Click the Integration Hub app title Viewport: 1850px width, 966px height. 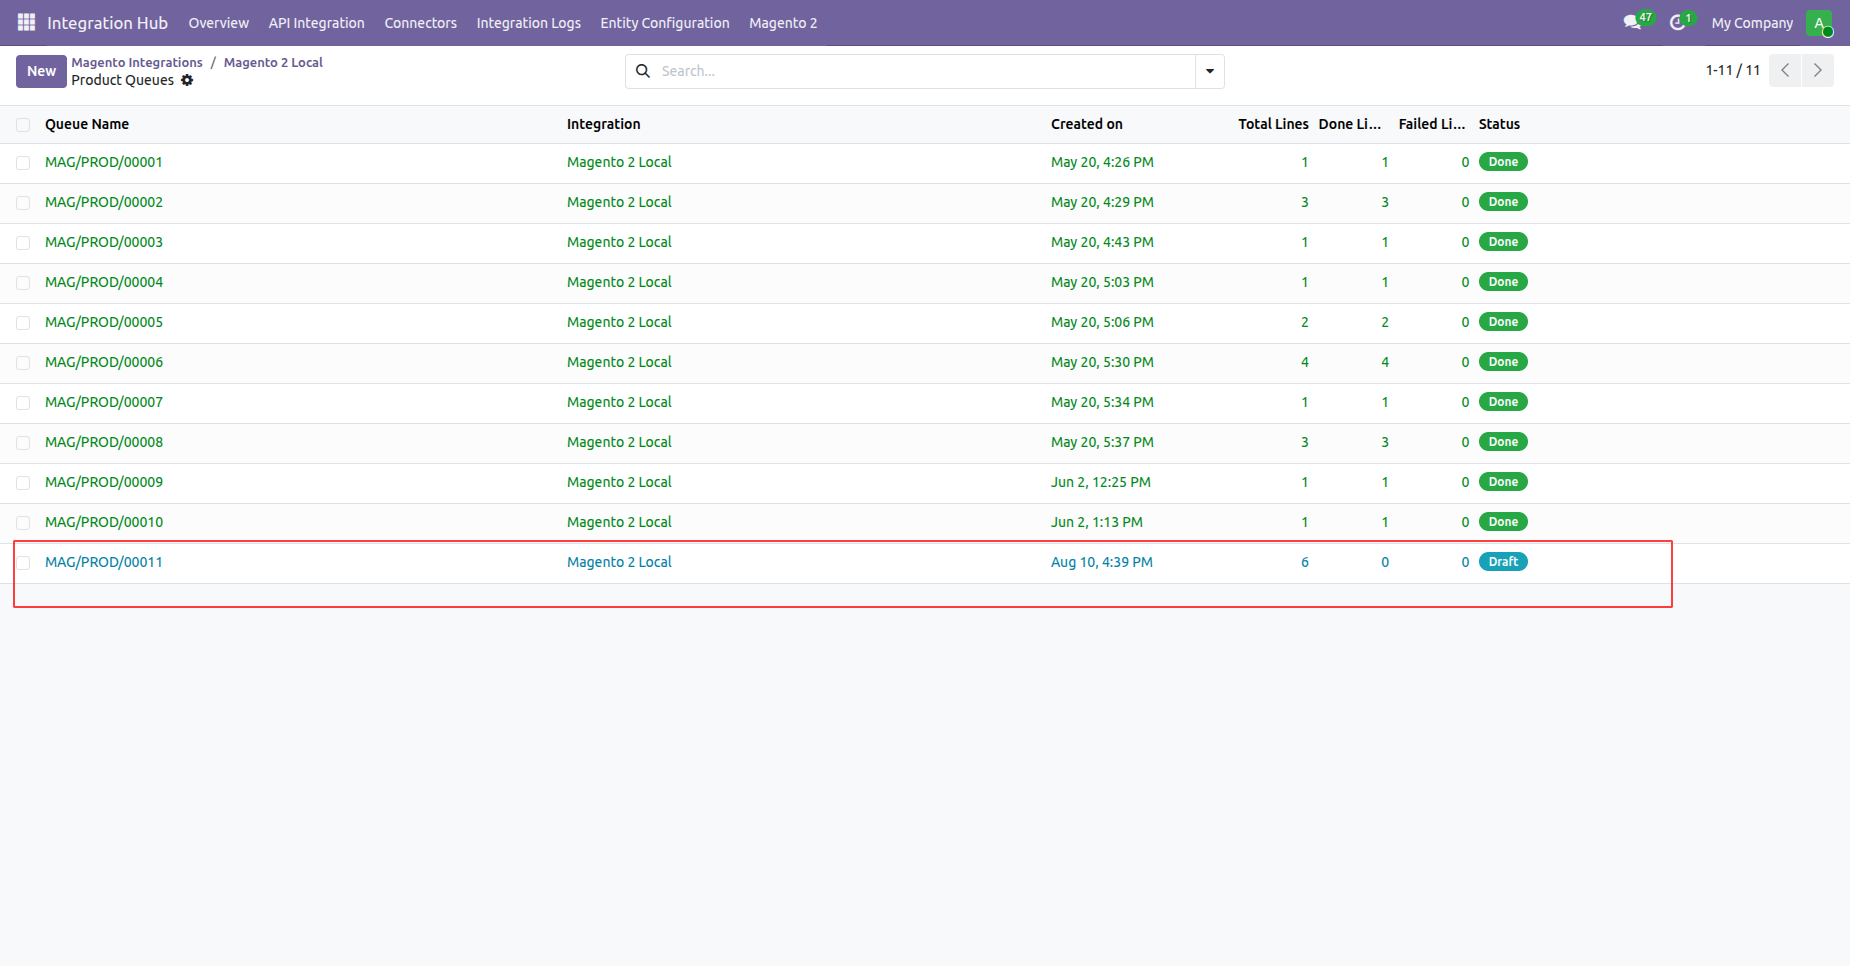coord(107,23)
